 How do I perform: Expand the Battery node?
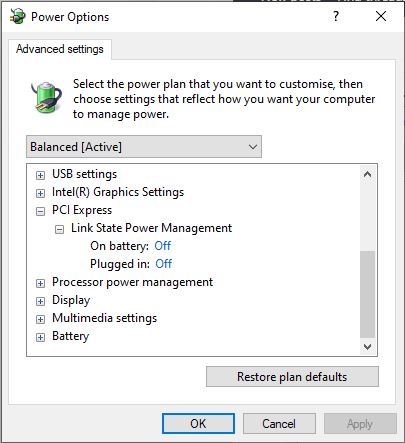40,337
